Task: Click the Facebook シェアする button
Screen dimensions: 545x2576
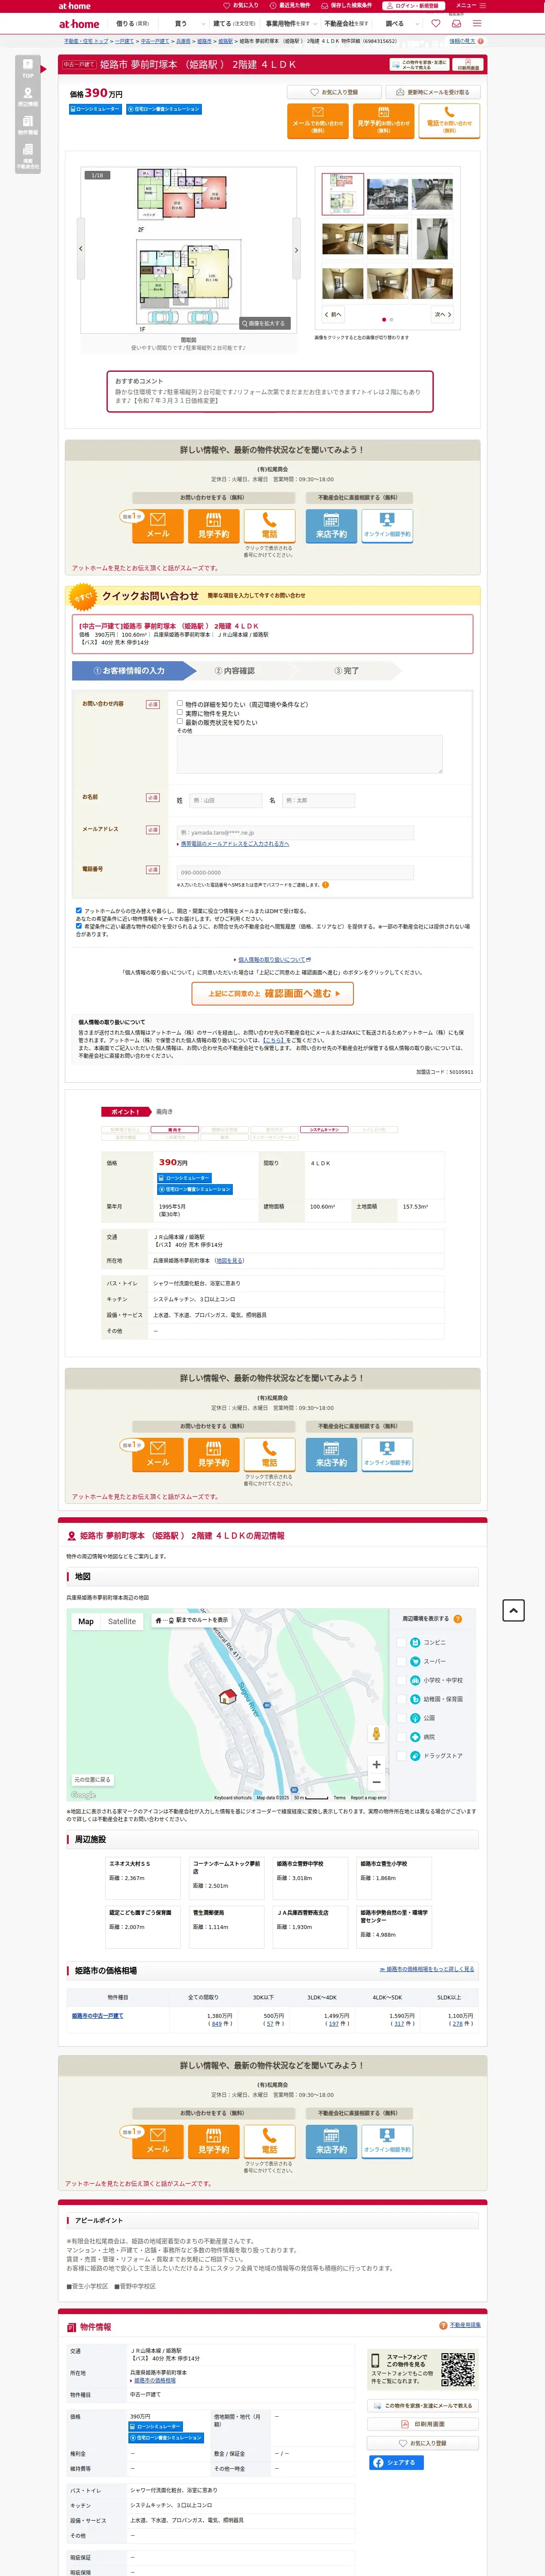Action: point(396,2462)
